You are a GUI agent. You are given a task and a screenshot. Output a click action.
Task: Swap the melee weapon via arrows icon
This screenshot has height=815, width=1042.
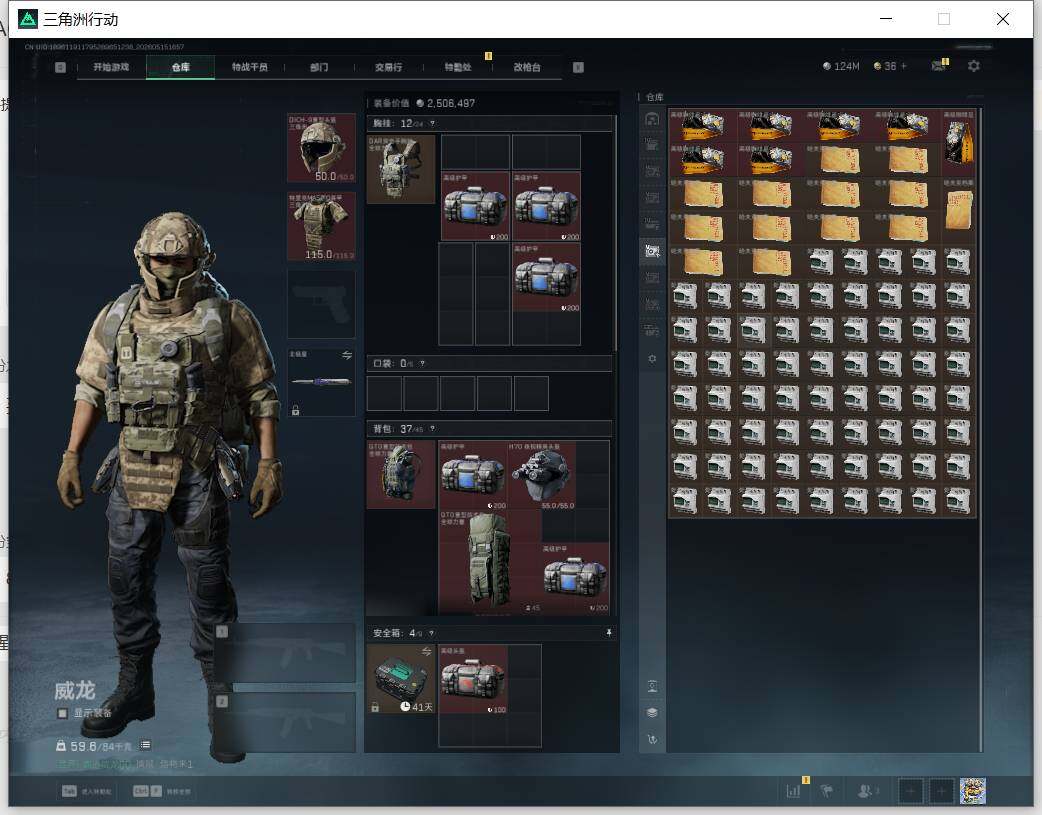pos(346,355)
